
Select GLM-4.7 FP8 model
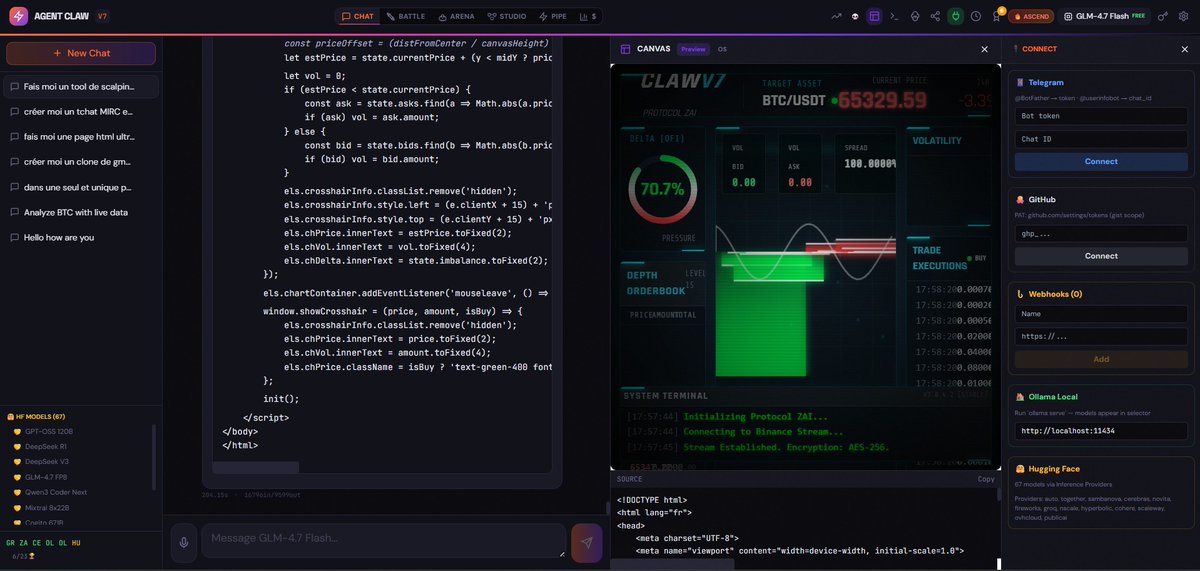click(80, 477)
